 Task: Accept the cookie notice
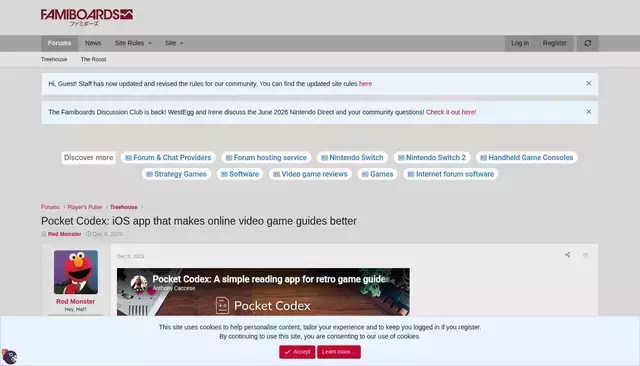tap(297, 352)
